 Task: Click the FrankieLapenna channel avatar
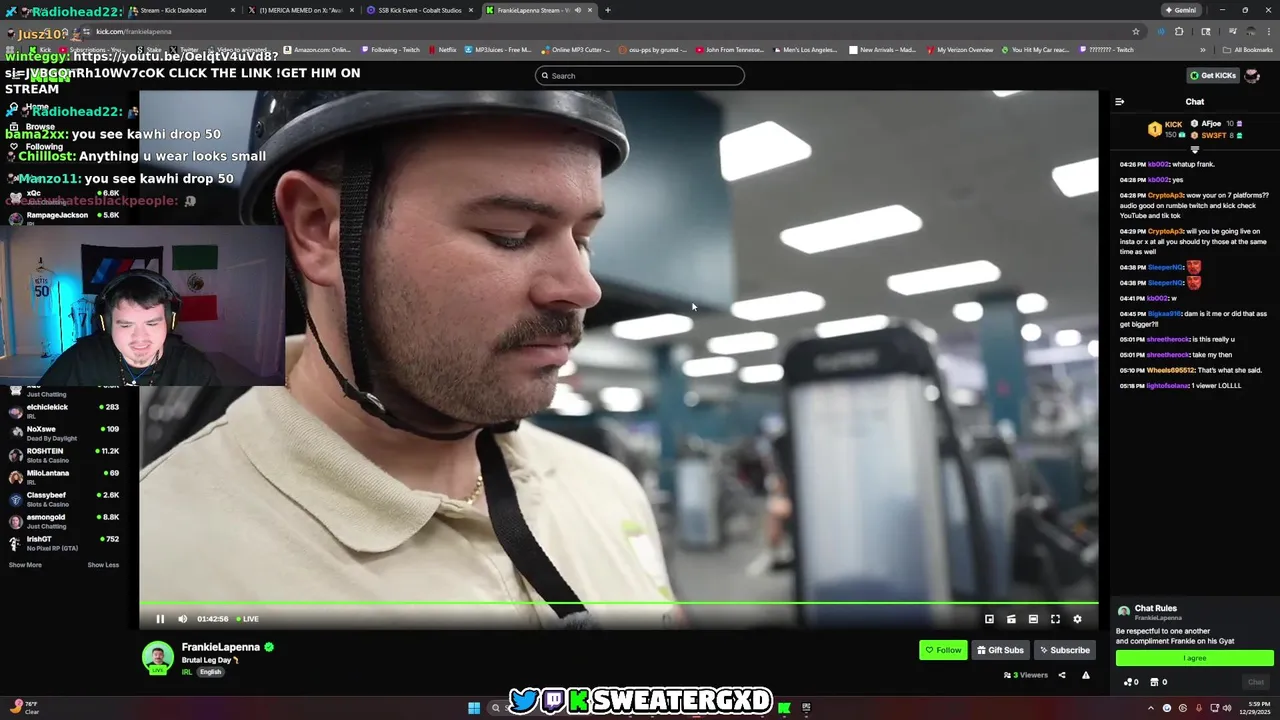(x=157, y=657)
